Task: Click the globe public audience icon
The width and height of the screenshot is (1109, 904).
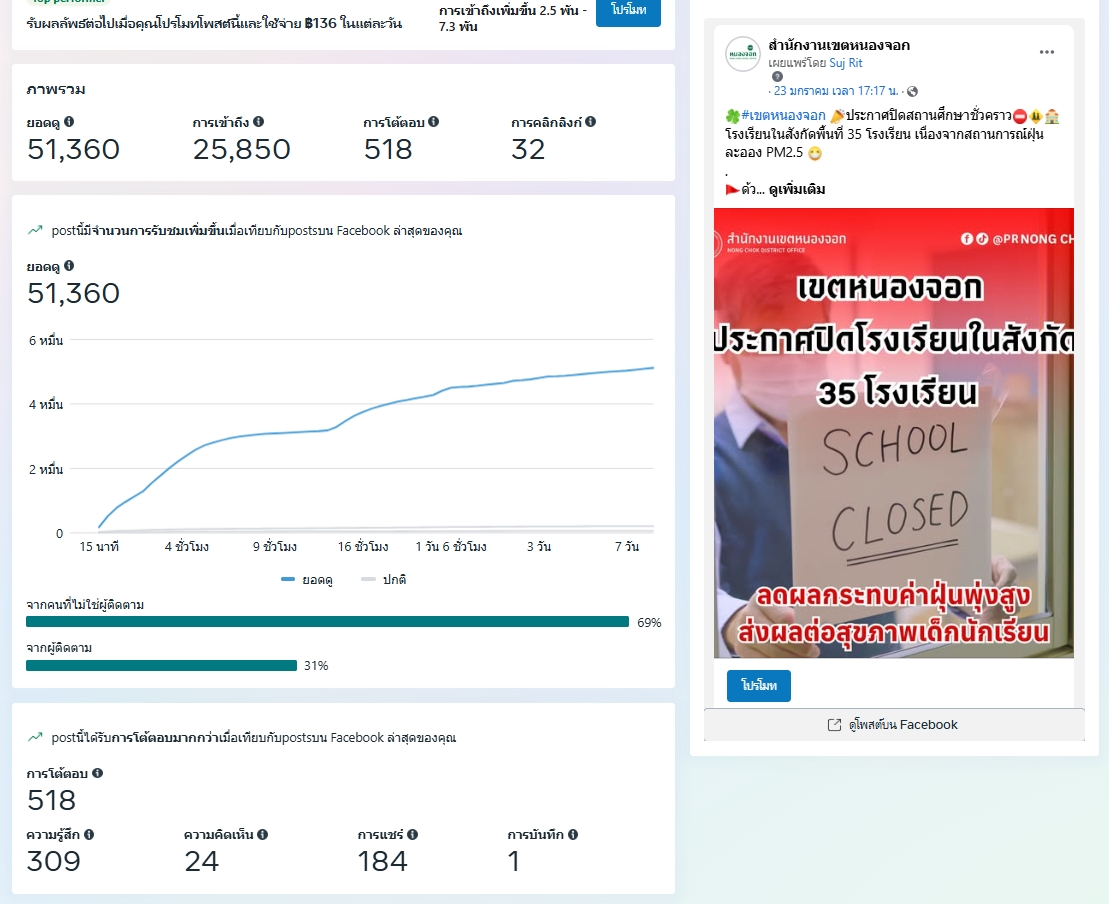Action: point(912,91)
